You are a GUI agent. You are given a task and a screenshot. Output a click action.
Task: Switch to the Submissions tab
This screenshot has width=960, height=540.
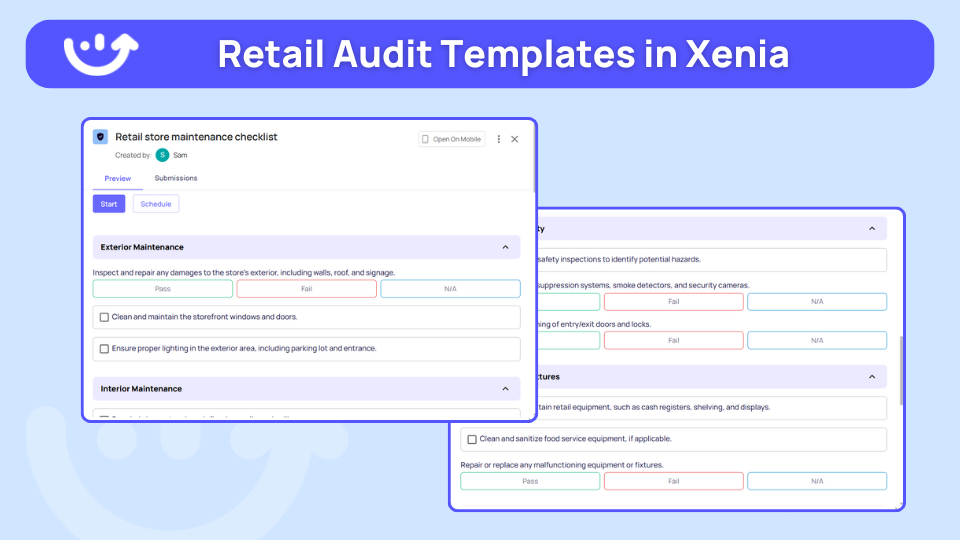tap(176, 178)
